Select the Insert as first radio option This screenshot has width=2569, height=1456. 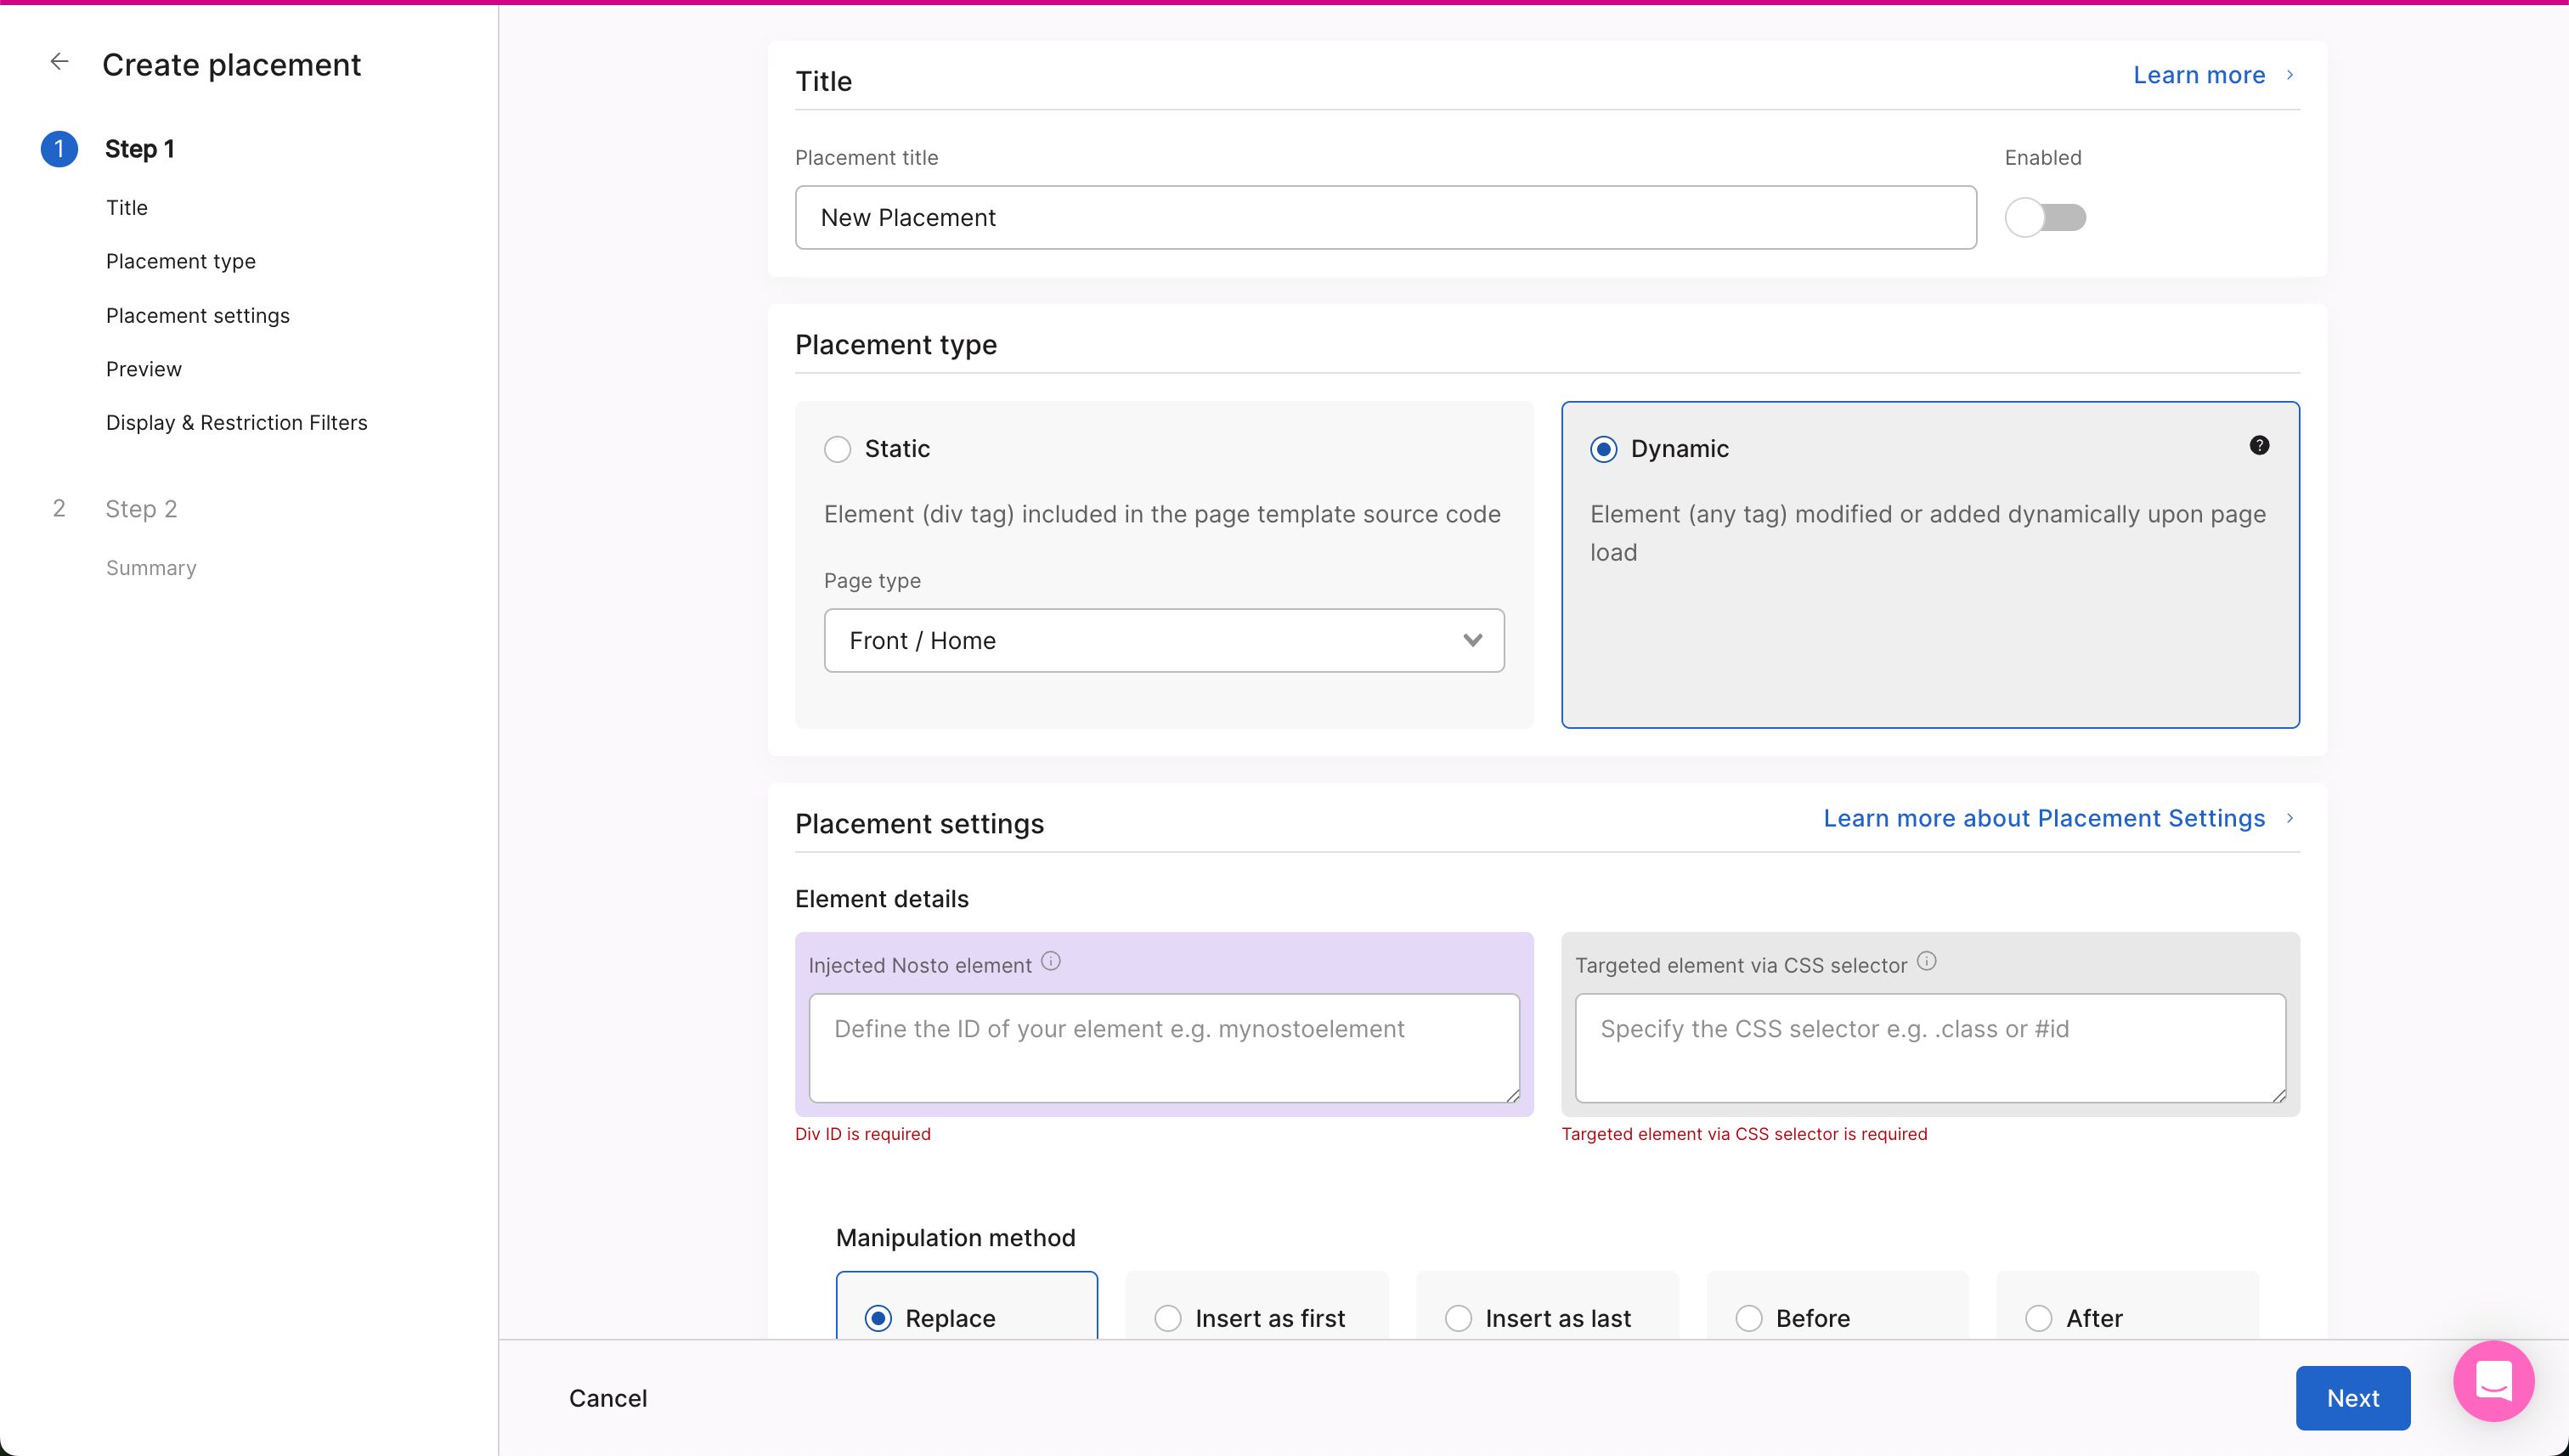pos(1167,1318)
